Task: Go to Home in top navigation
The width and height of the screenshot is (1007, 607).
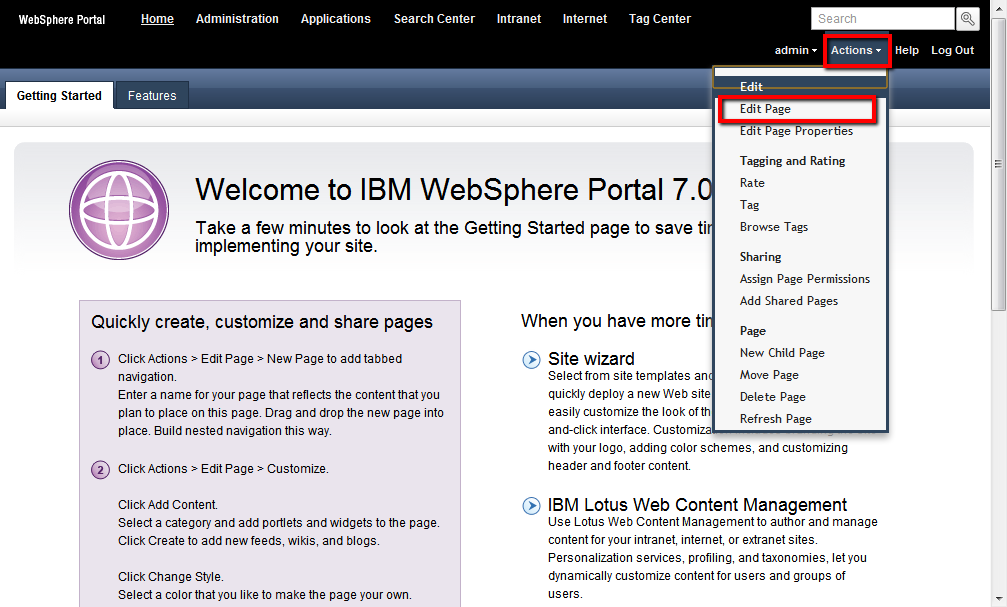Action: click(x=157, y=19)
